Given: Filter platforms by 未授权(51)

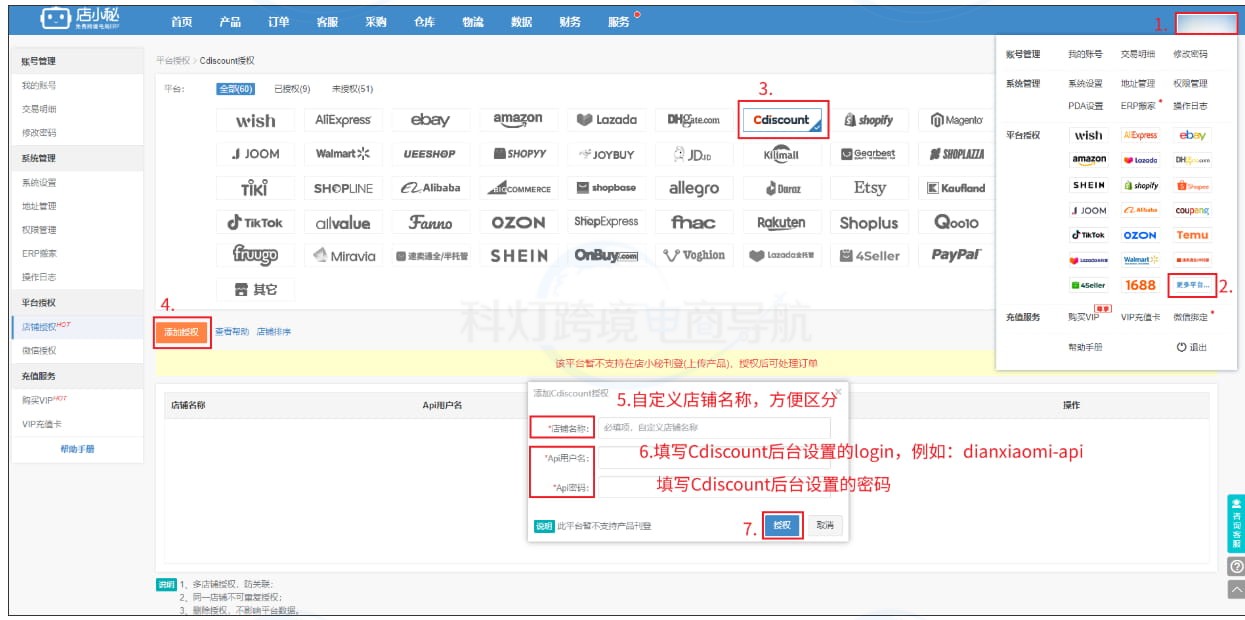Looking at the screenshot, I should tap(352, 89).
